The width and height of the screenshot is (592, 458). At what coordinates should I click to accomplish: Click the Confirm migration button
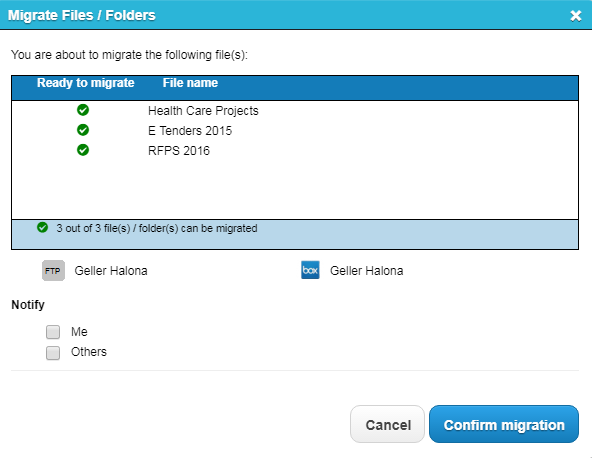(x=504, y=424)
